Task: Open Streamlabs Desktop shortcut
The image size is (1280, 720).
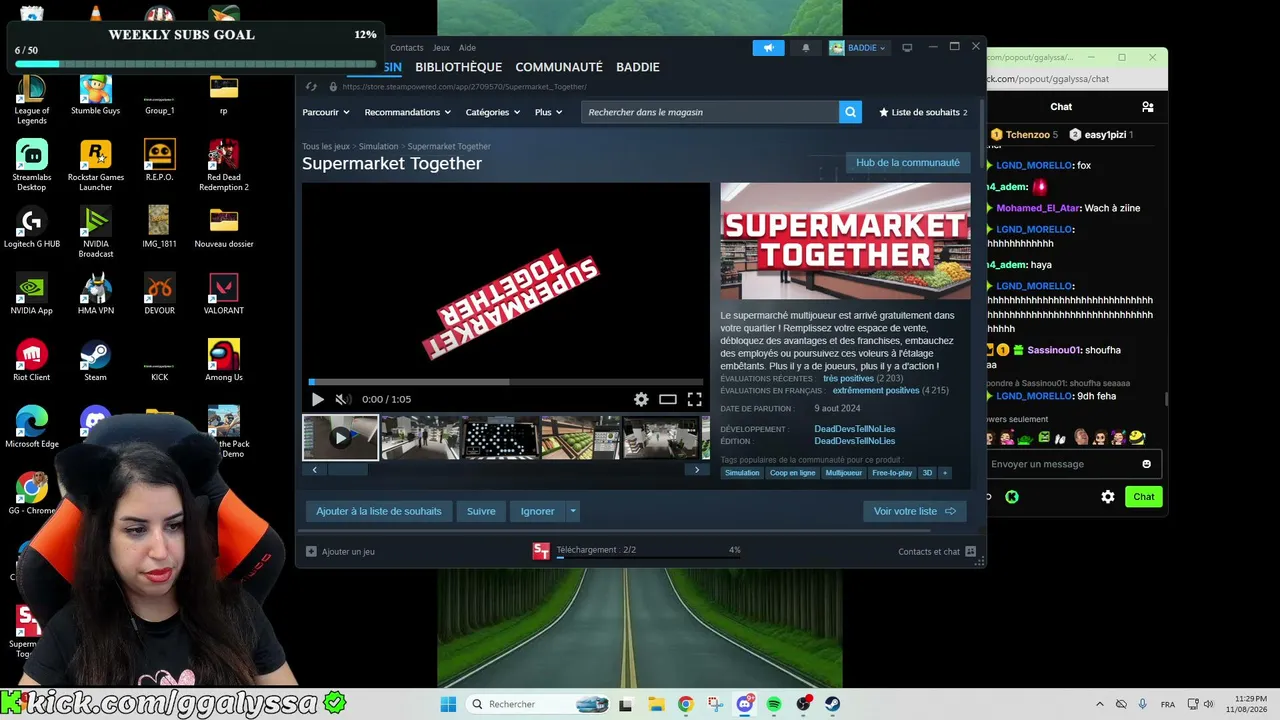Action: (x=32, y=166)
